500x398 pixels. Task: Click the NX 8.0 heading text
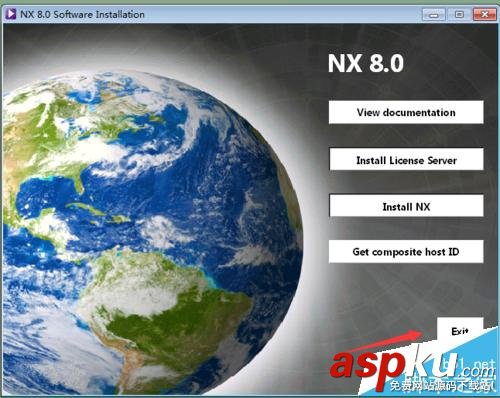[x=366, y=63]
